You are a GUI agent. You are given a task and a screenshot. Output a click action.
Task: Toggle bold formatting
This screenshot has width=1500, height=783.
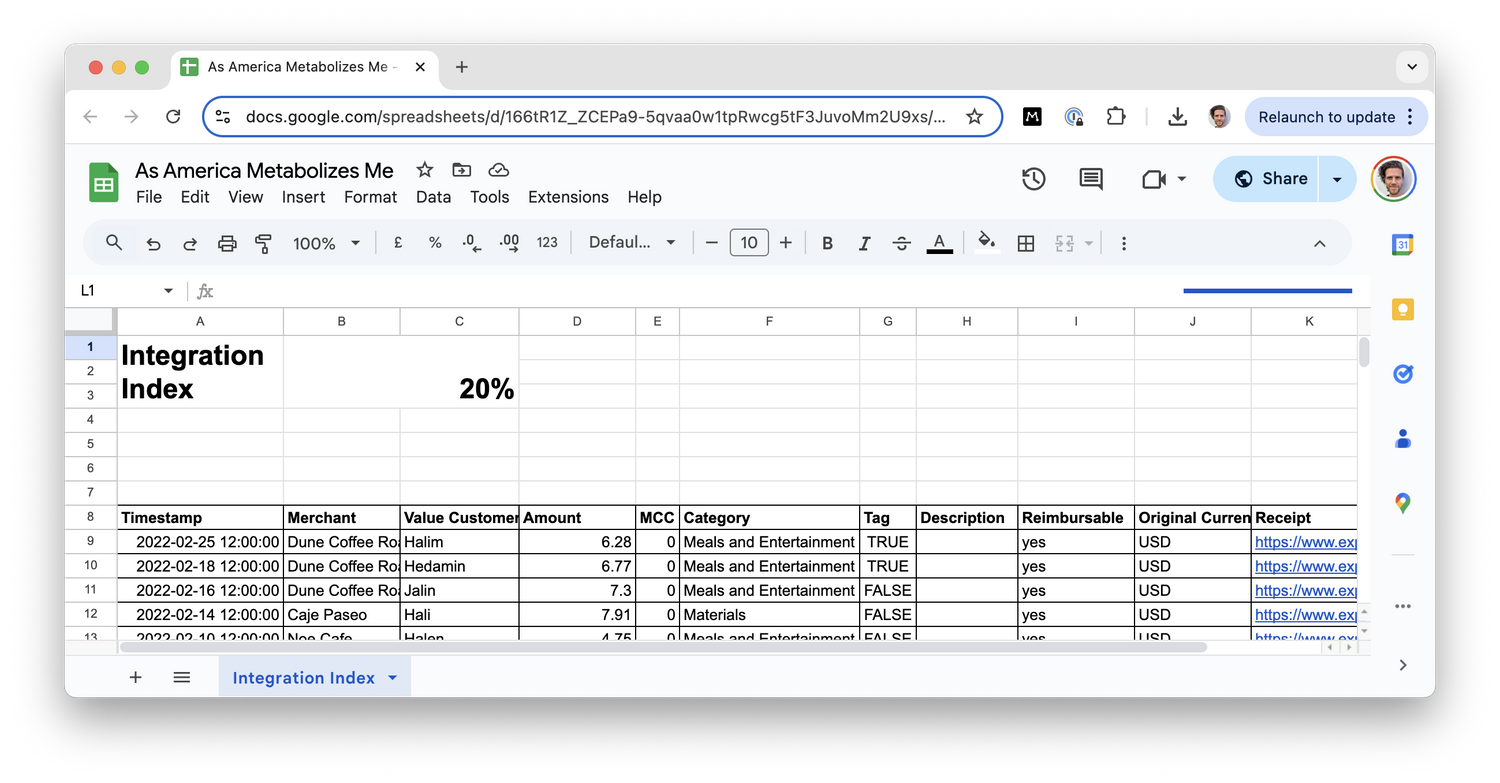coord(827,242)
